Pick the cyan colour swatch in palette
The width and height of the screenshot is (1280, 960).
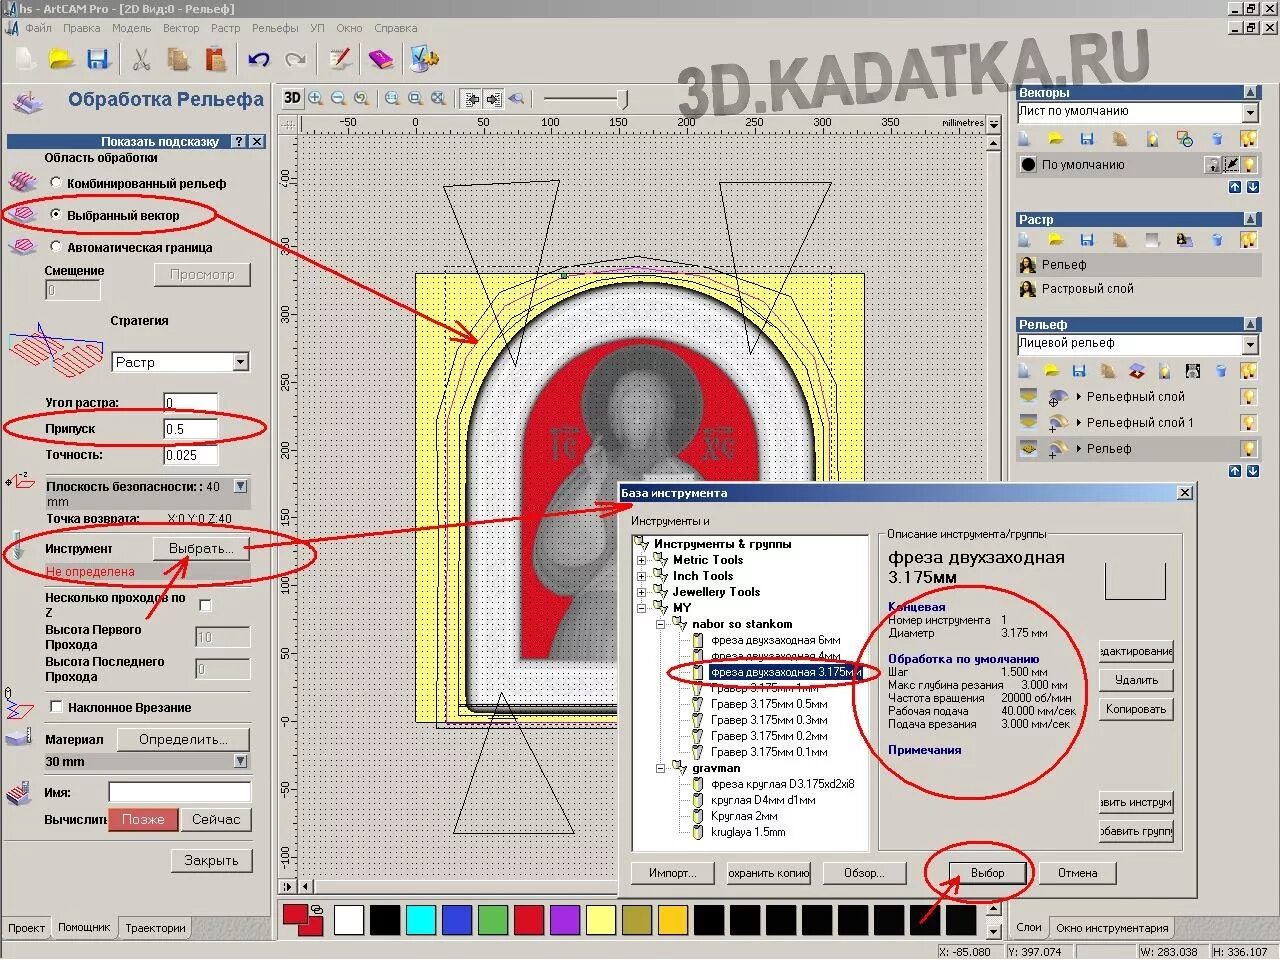tap(420, 919)
